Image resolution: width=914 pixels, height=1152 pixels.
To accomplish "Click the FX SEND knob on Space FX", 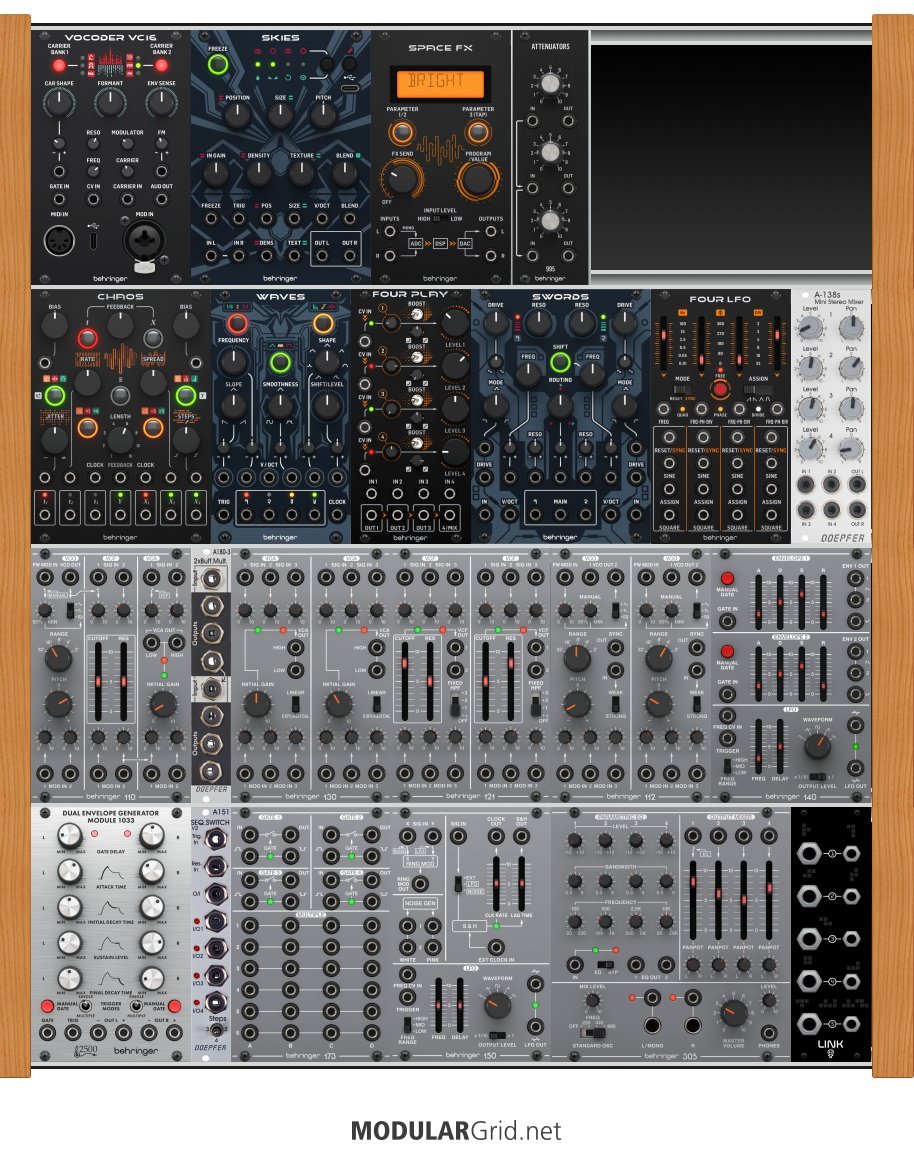I will coord(402,177).
